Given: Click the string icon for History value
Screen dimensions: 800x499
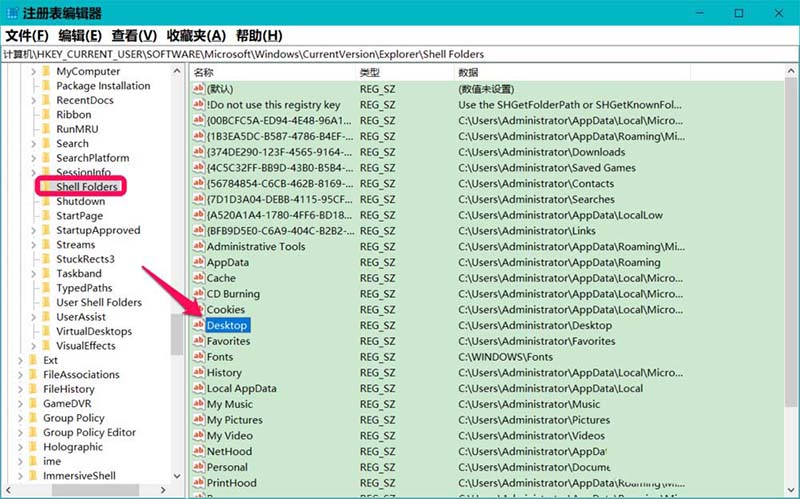Looking at the screenshot, I should tap(198, 372).
